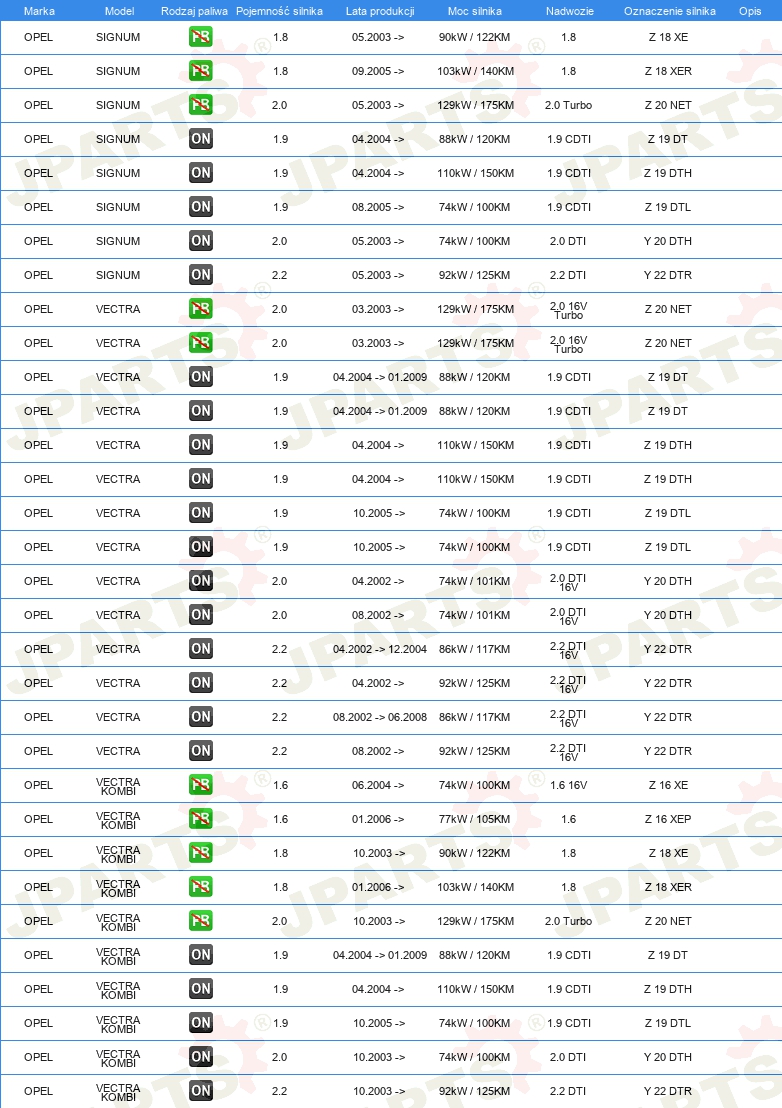The image size is (782, 1108).
Task: Select 'OPEL' brand cell in Z 18 XE Signum row
Action: 38,37
